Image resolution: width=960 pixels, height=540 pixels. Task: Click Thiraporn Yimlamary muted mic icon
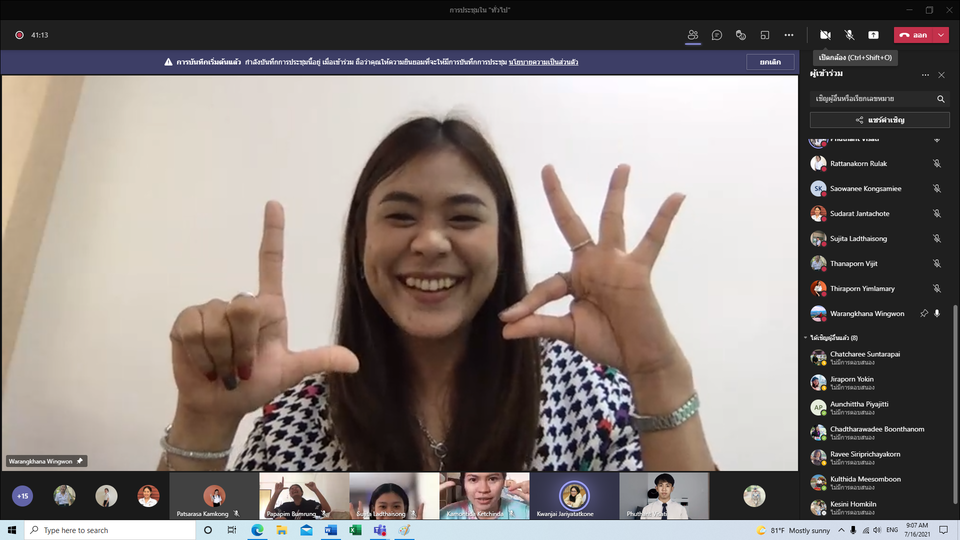click(x=937, y=288)
